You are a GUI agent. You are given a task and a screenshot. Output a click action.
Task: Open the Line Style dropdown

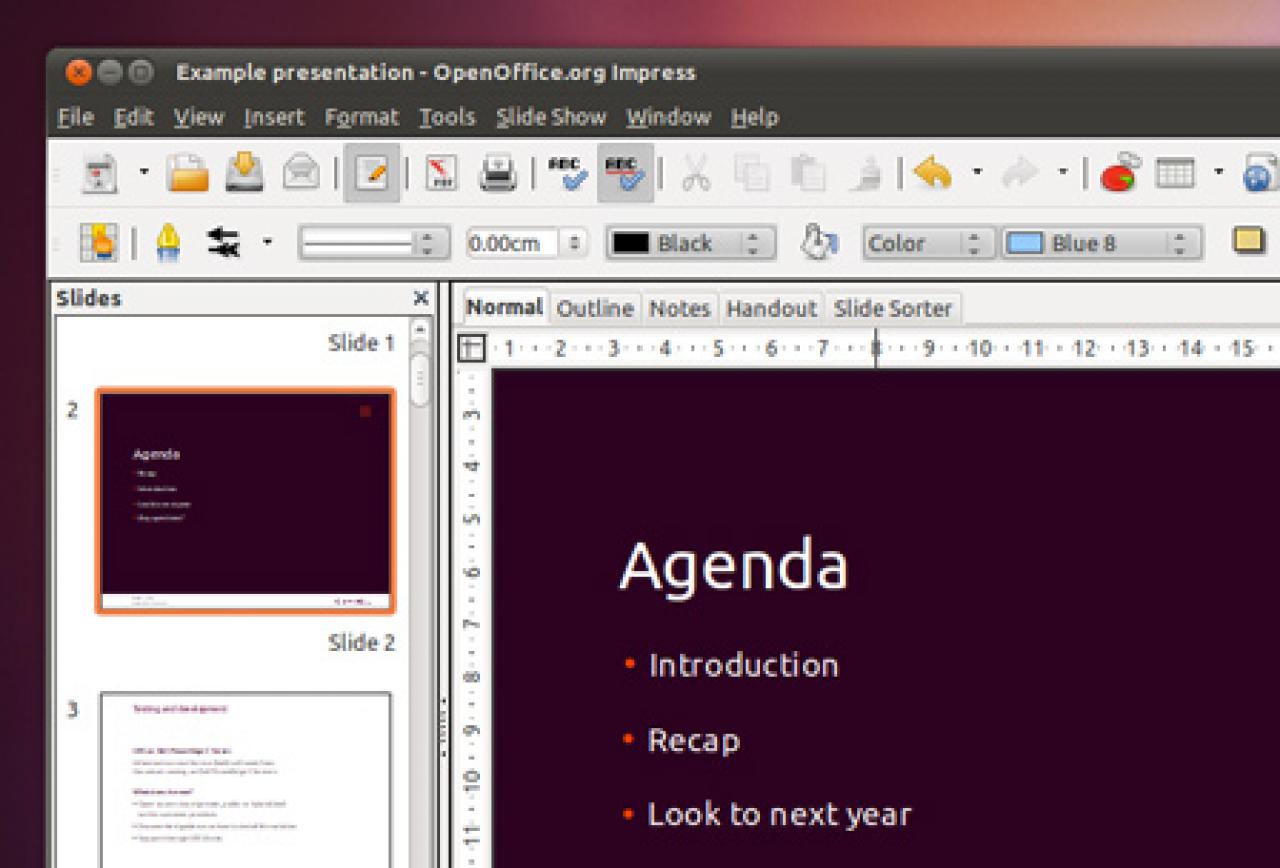pyautogui.click(x=374, y=243)
